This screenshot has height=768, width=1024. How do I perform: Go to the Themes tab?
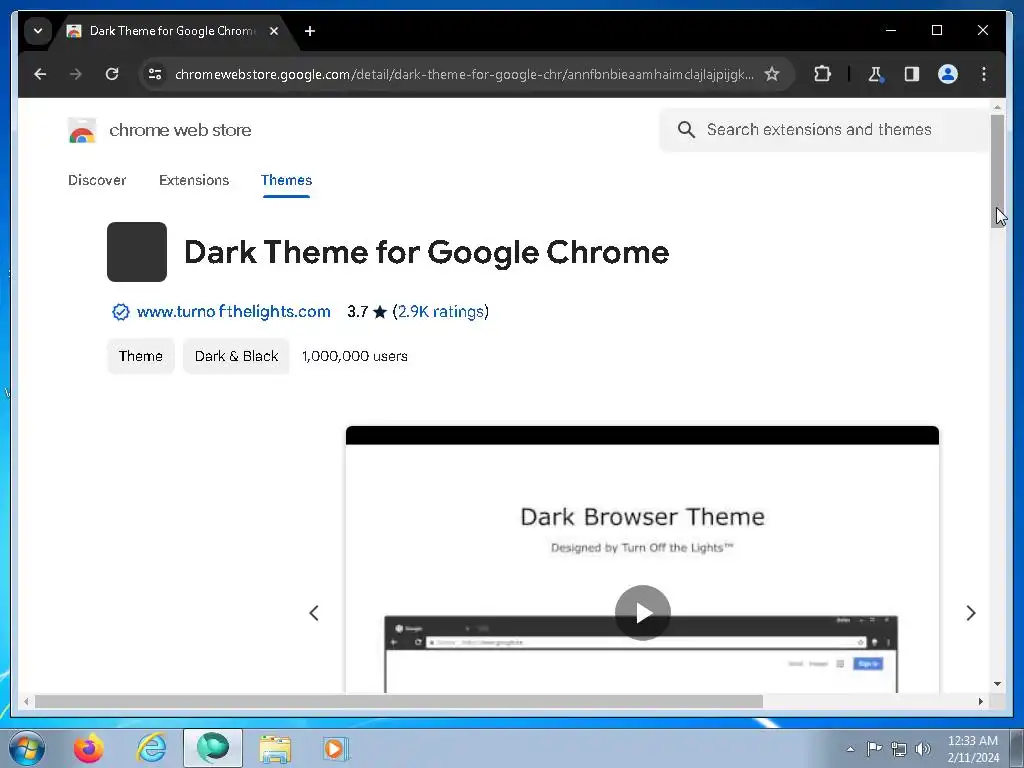286,180
